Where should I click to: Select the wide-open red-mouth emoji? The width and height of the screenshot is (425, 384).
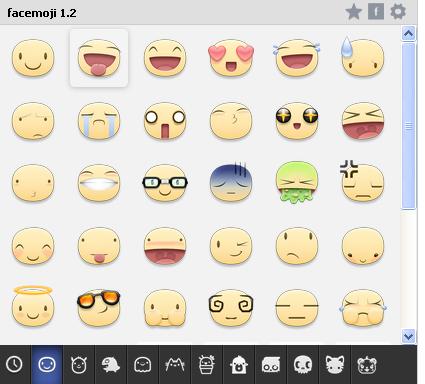(165, 246)
